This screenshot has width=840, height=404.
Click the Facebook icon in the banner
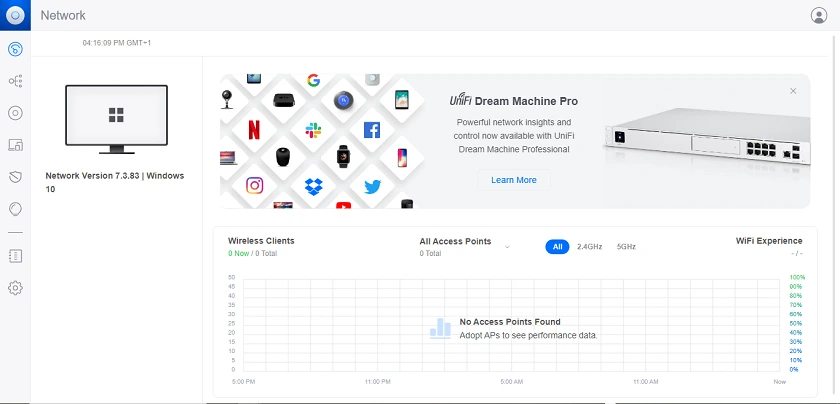371,130
